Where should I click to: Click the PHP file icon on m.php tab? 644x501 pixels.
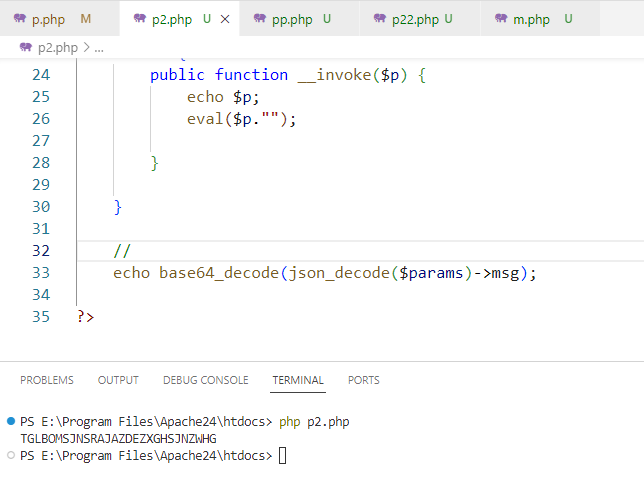pyautogui.click(x=501, y=19)
